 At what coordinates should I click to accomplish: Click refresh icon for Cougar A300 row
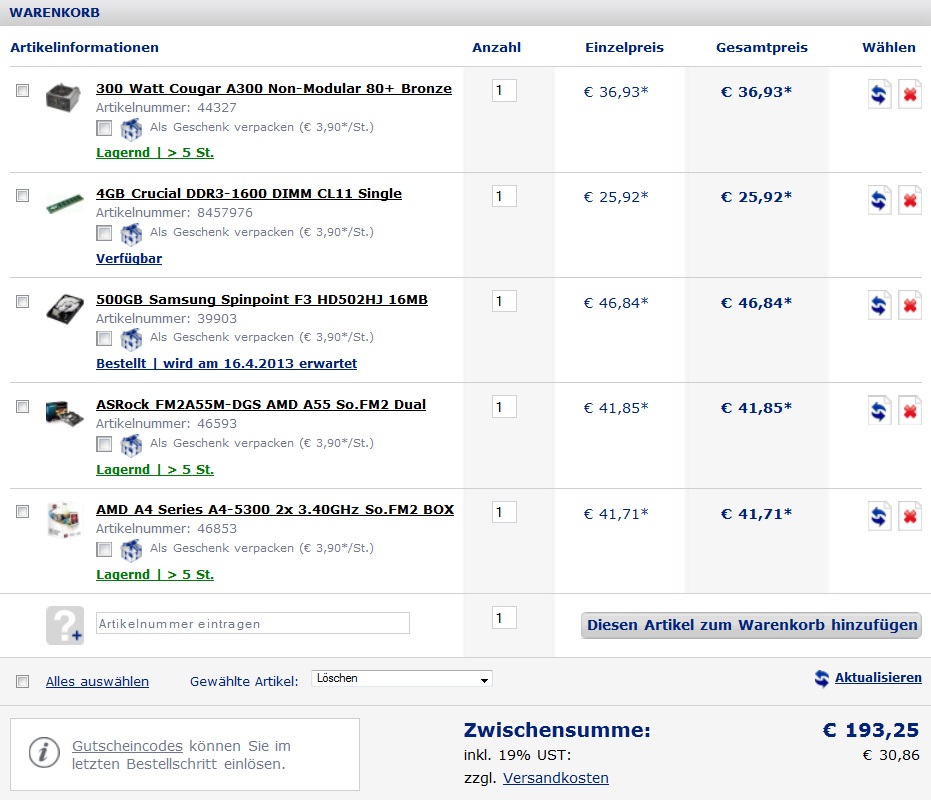pos(879,94)
